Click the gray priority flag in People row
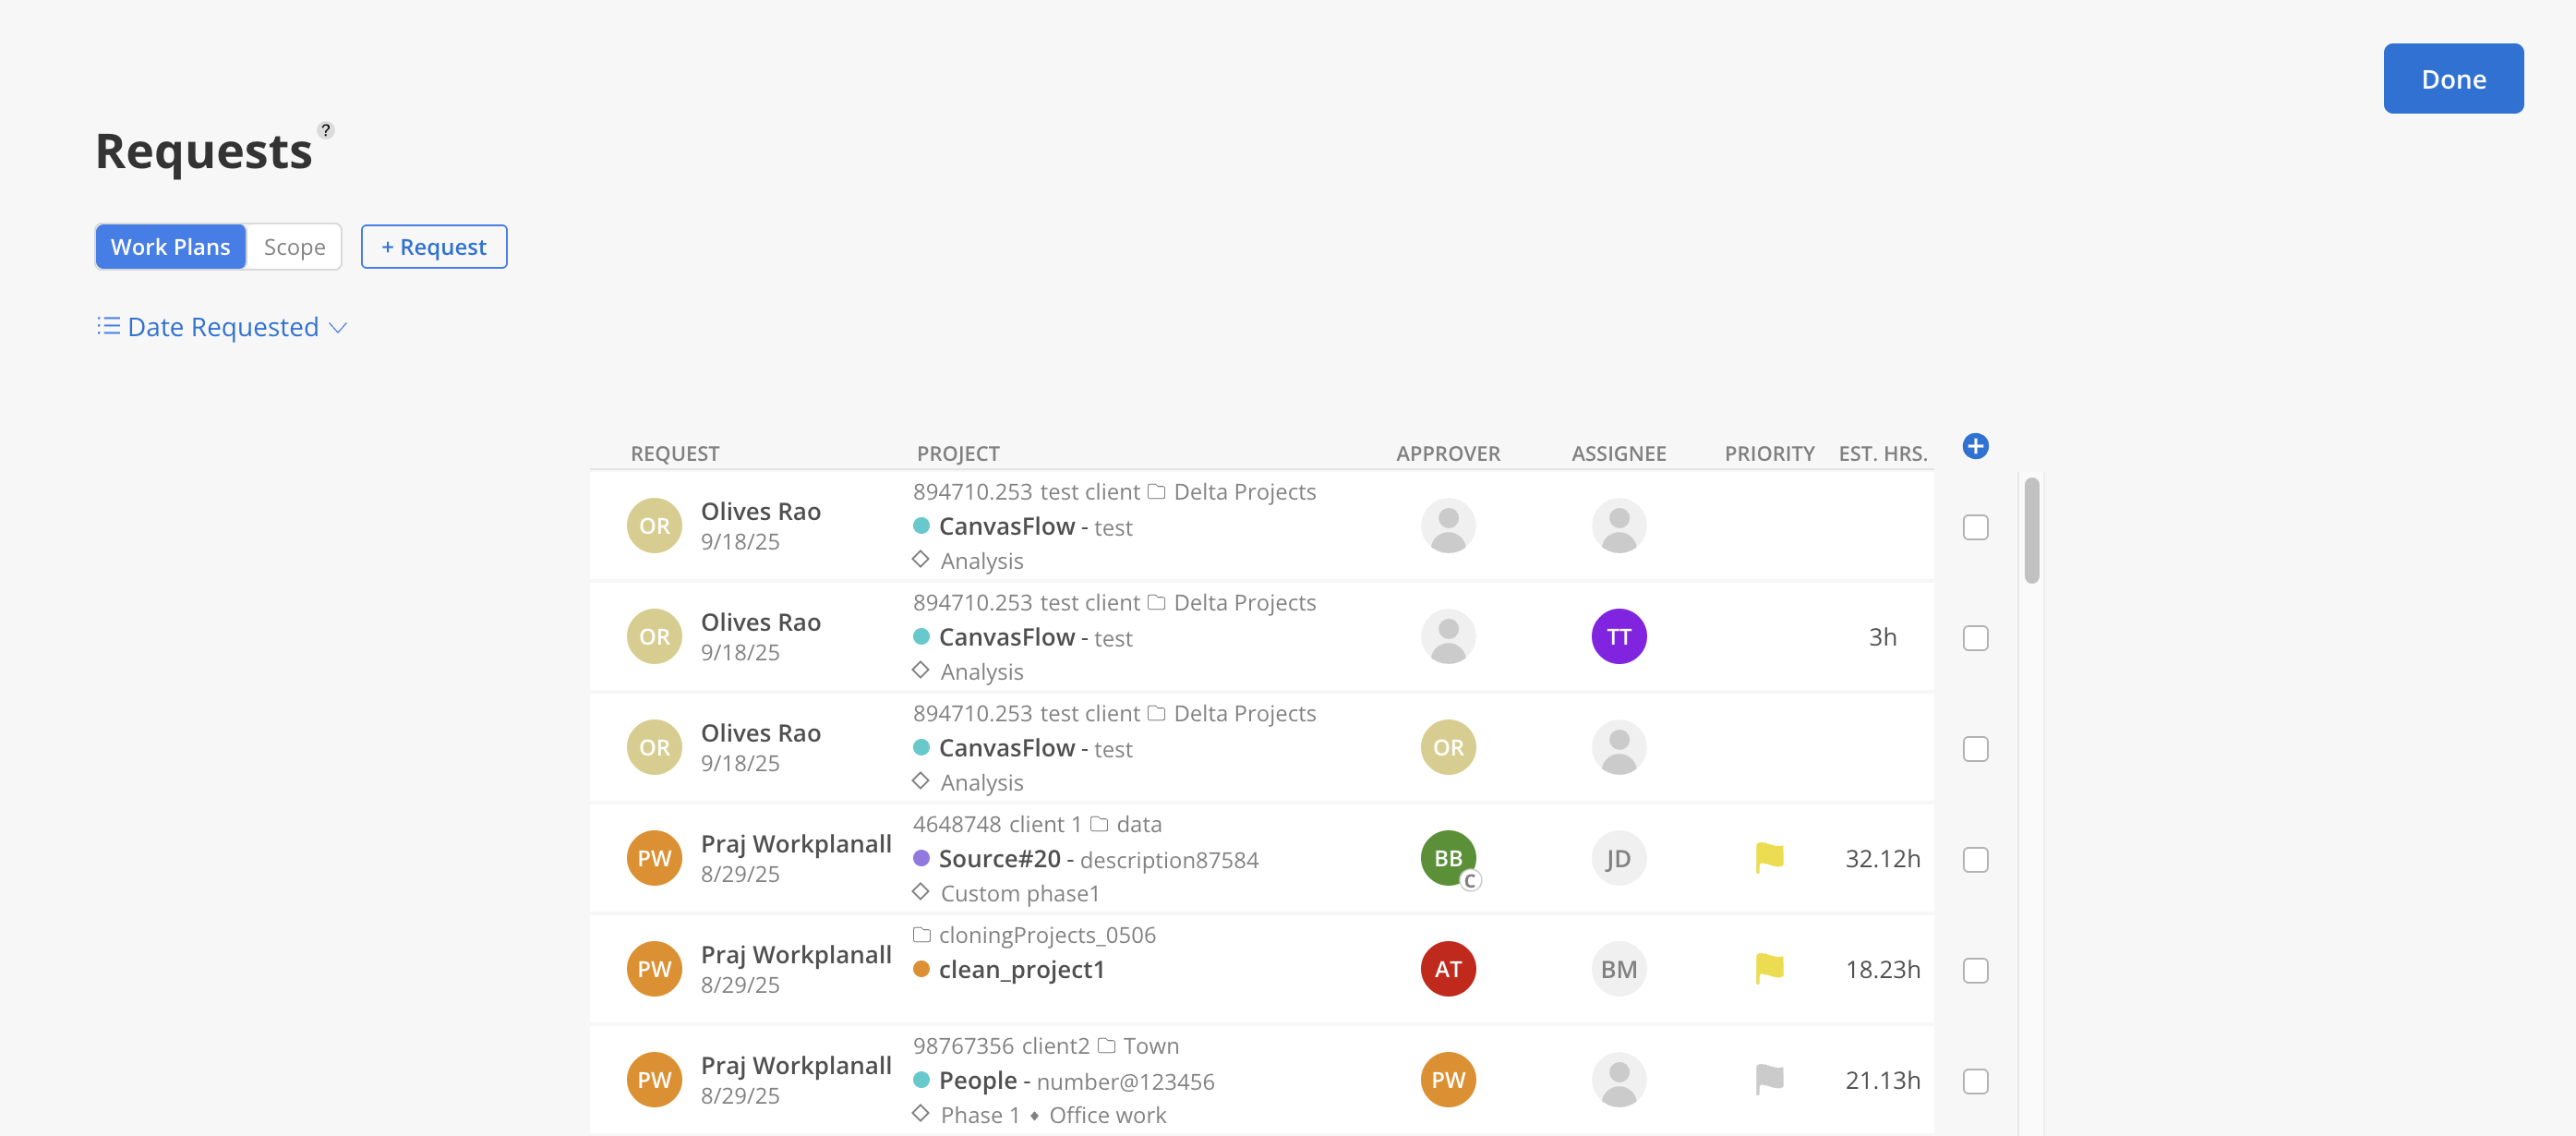The width and height of the screenshot is (2576, 1136). point(1769,1080)
